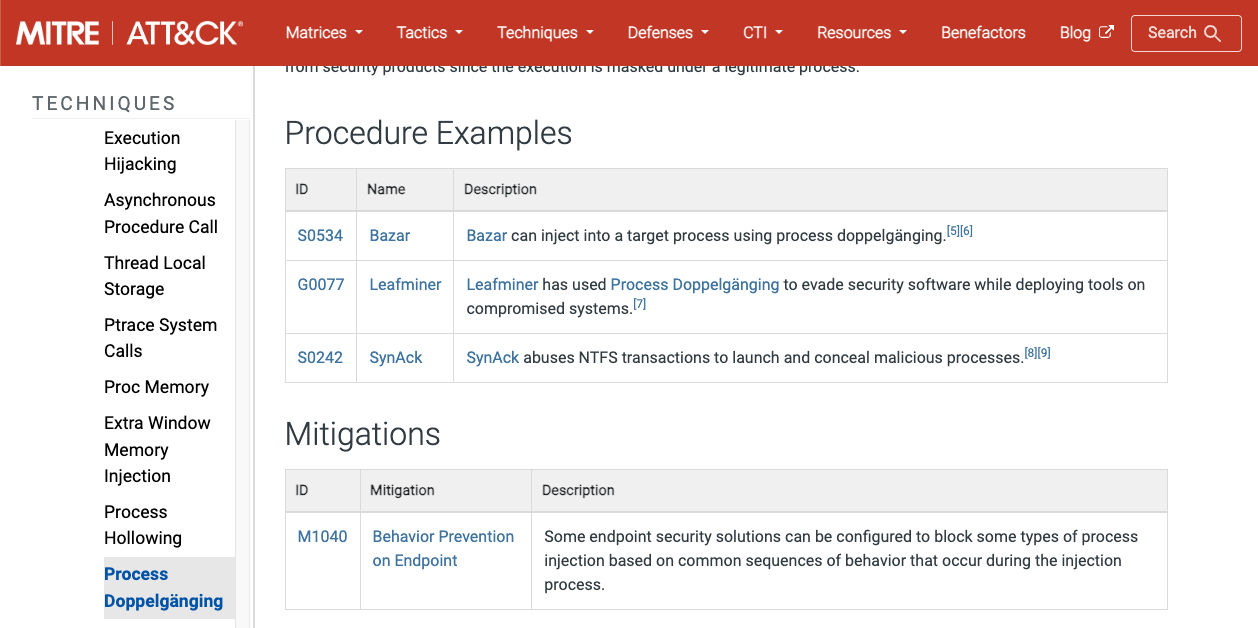Open citation reference [6]
The width and height of the screenshot is (1258, 628).
(x=966, y=231)
